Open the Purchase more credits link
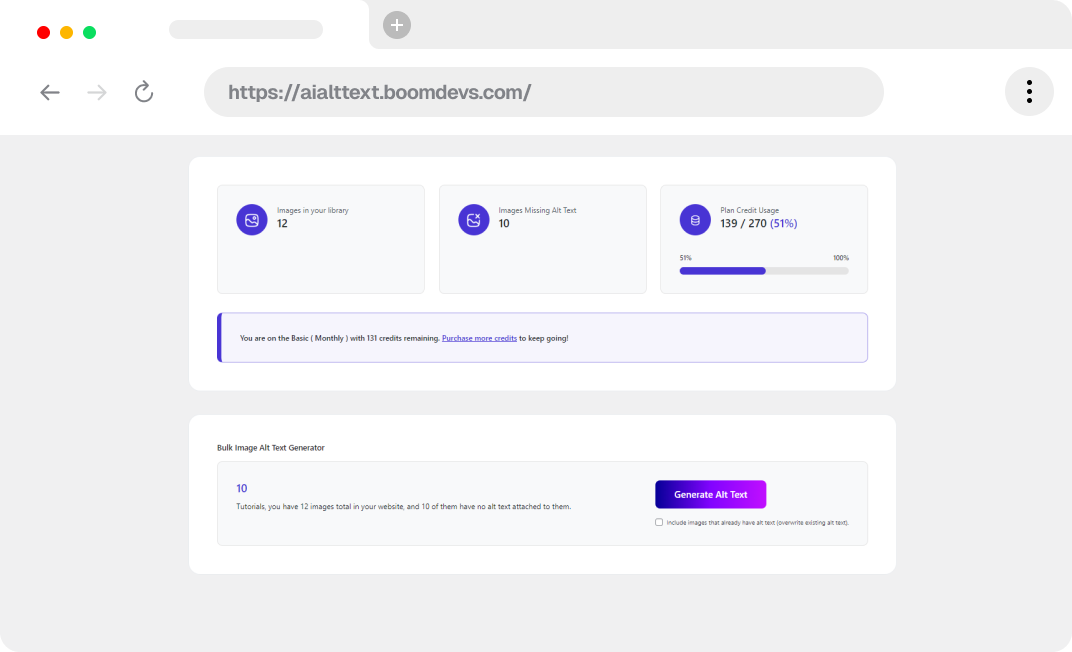 point(479,339)
